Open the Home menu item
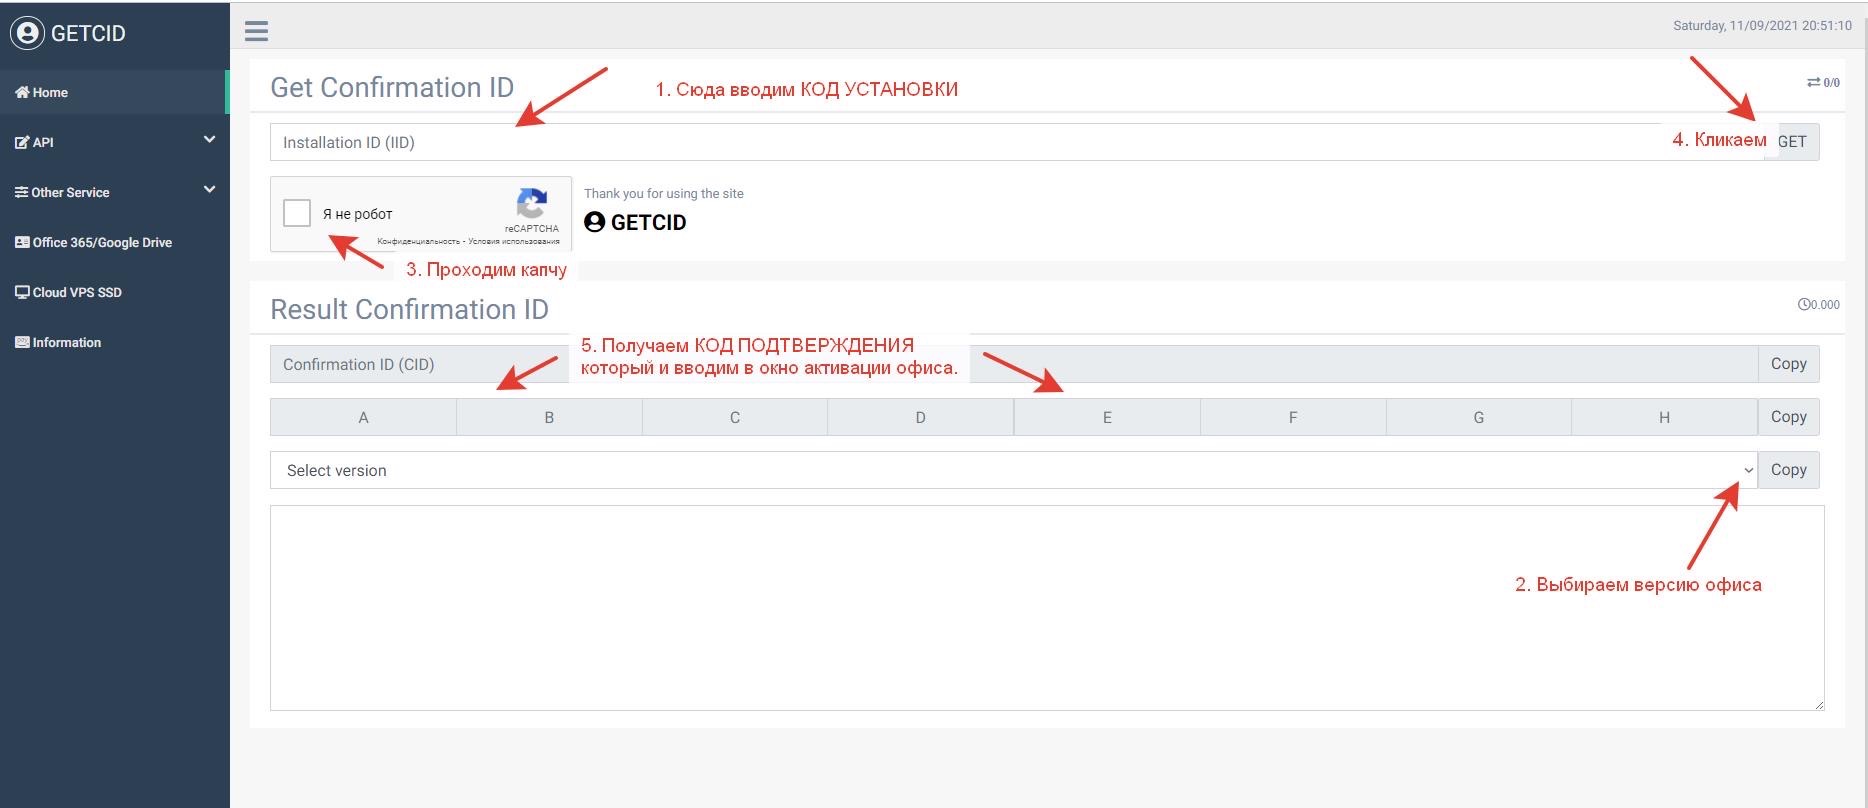1868x808 pixels. point(114,92)
